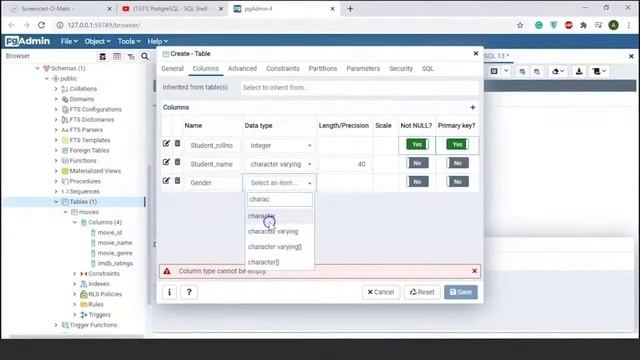The height and width of the screenshot is (360, 640).
Task: Click the Reset button
Action: pos(422,292)
